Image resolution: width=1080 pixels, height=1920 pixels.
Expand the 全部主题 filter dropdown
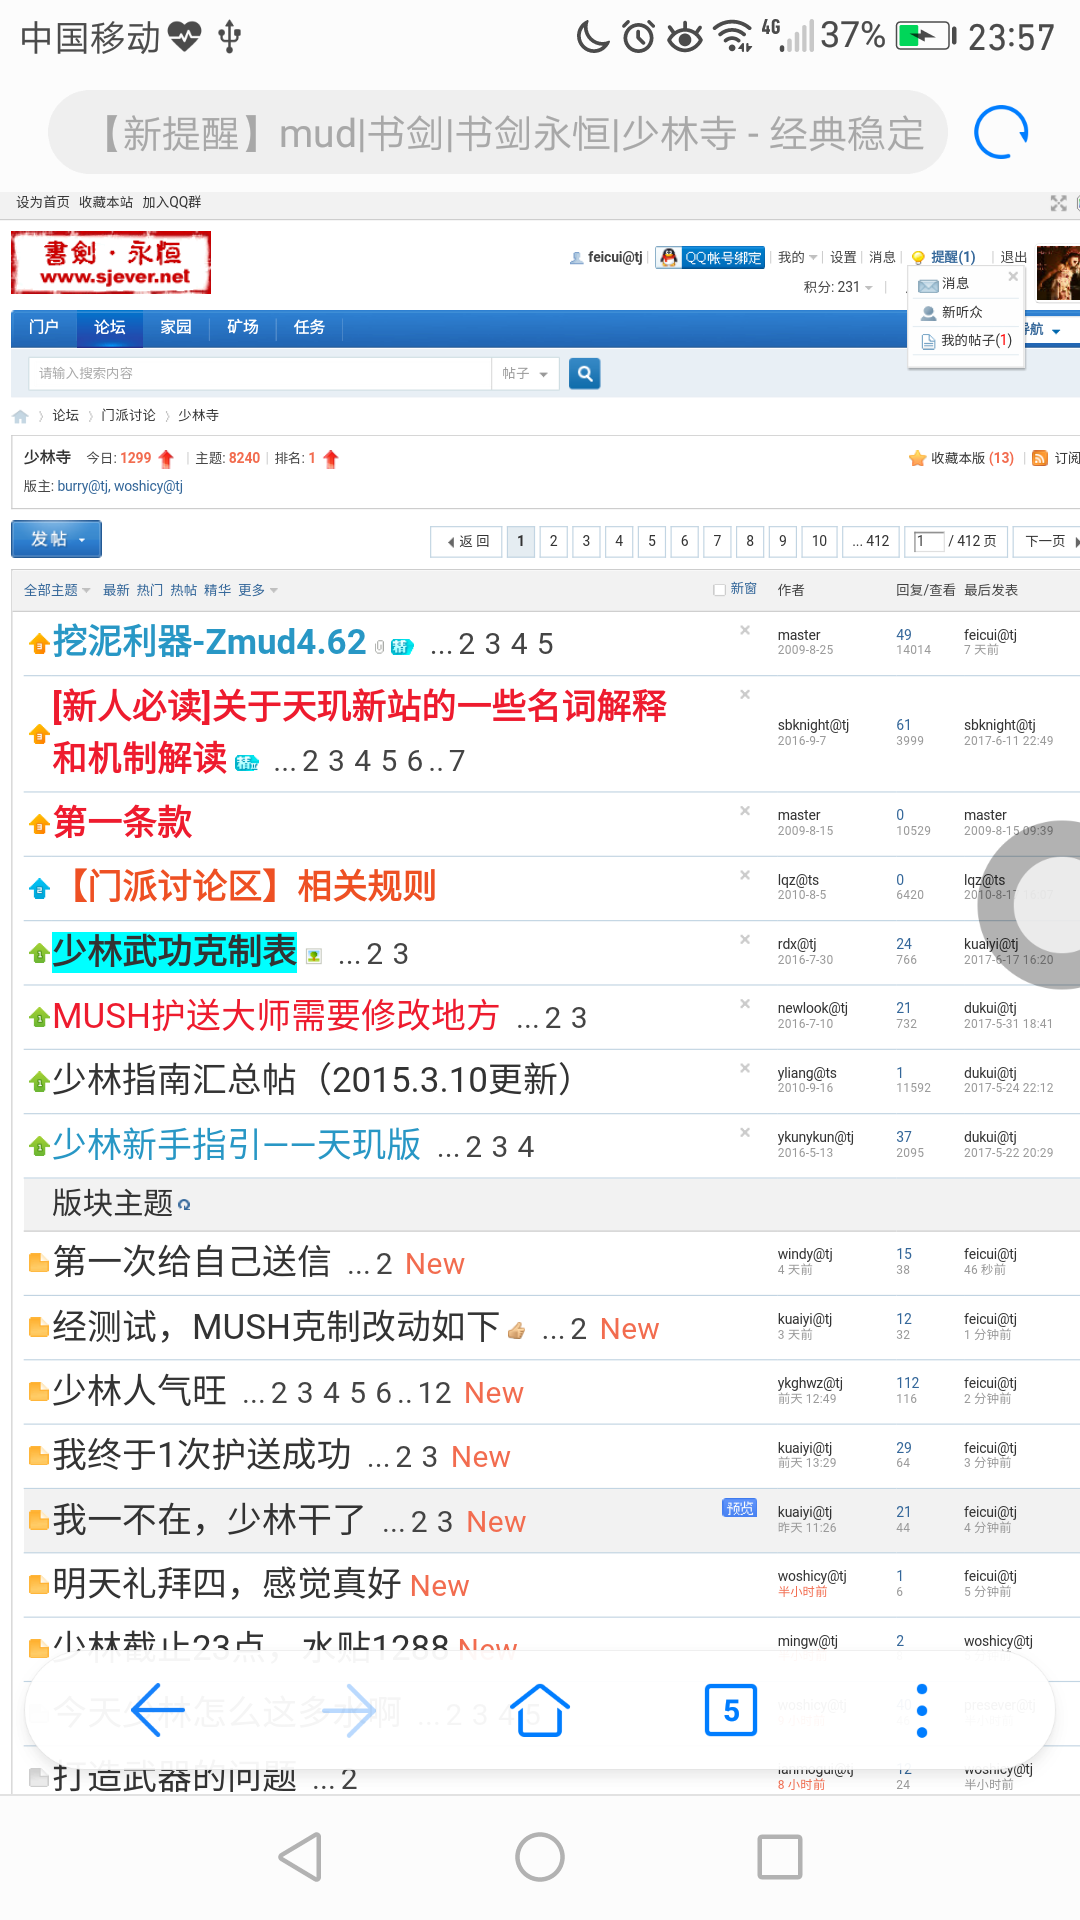pos(57,590)
